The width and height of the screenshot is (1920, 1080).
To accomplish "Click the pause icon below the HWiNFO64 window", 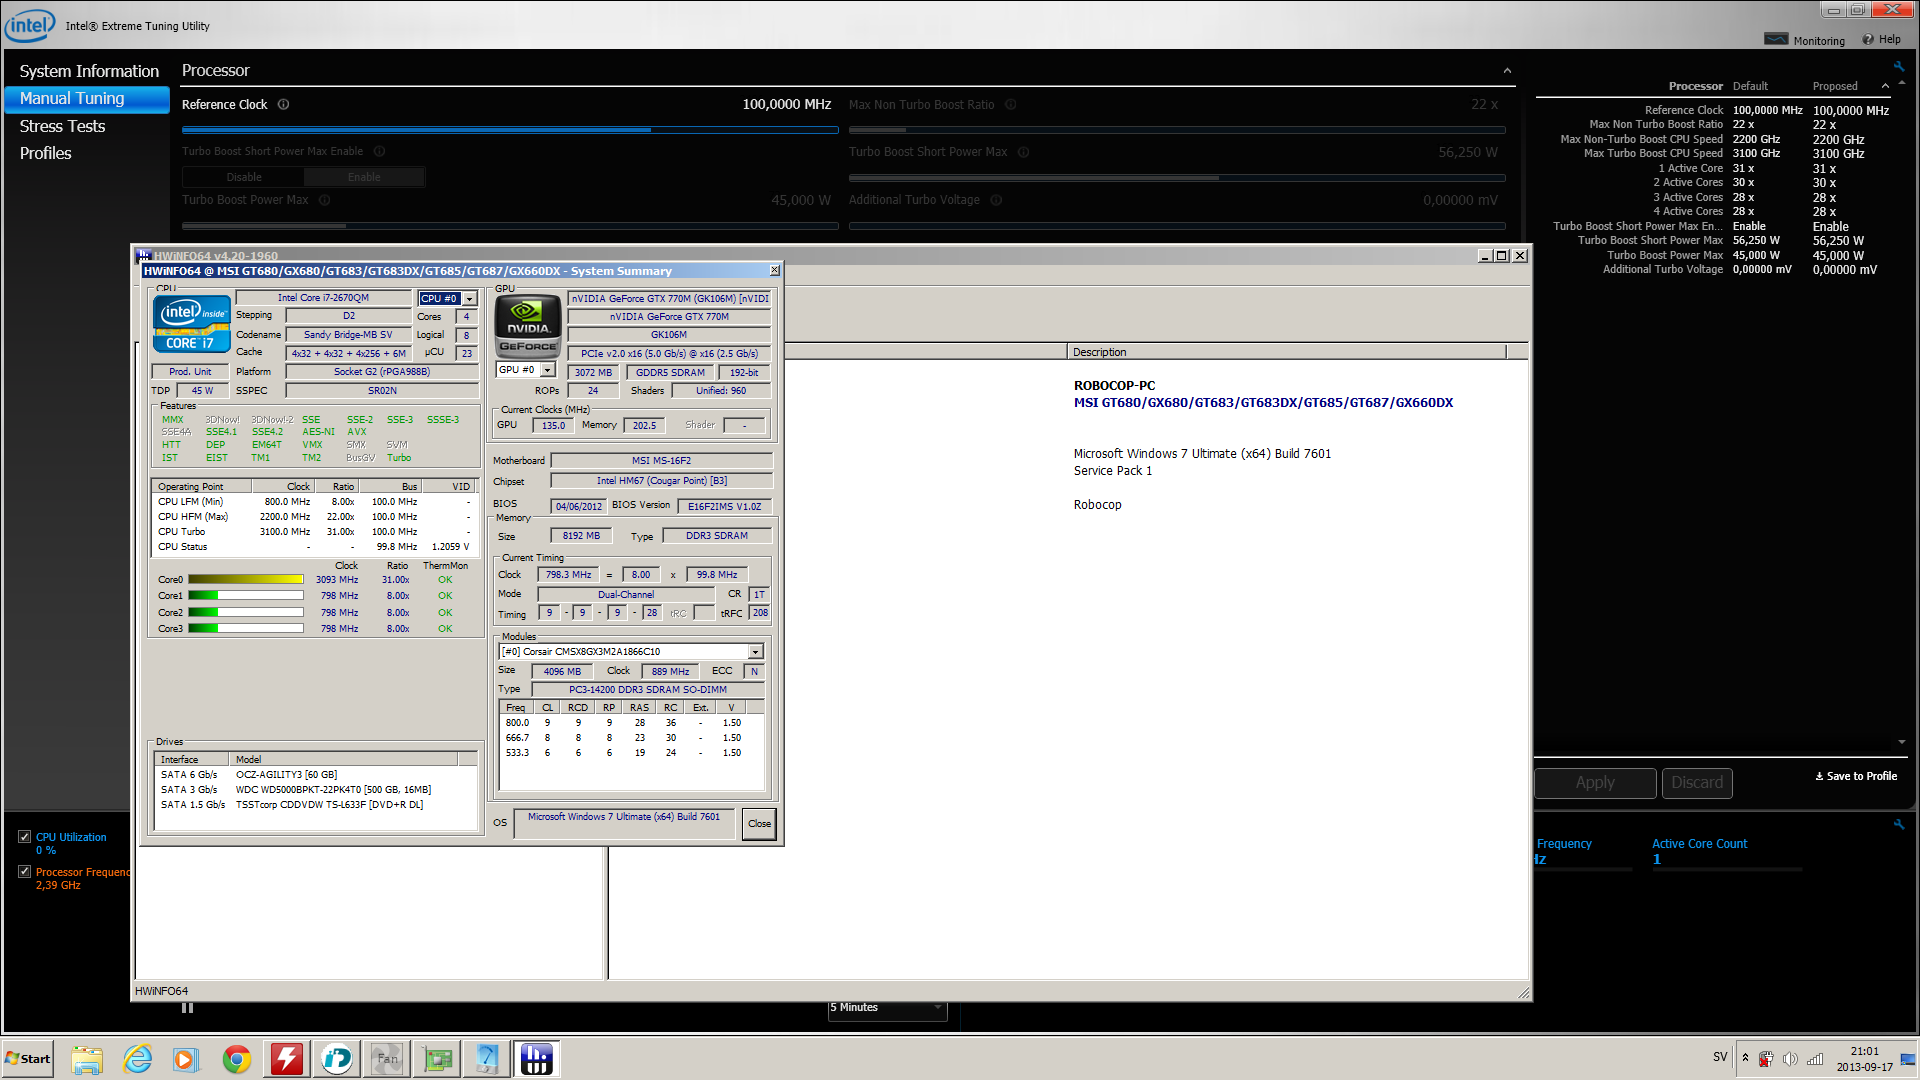I will coord(187,1008).
